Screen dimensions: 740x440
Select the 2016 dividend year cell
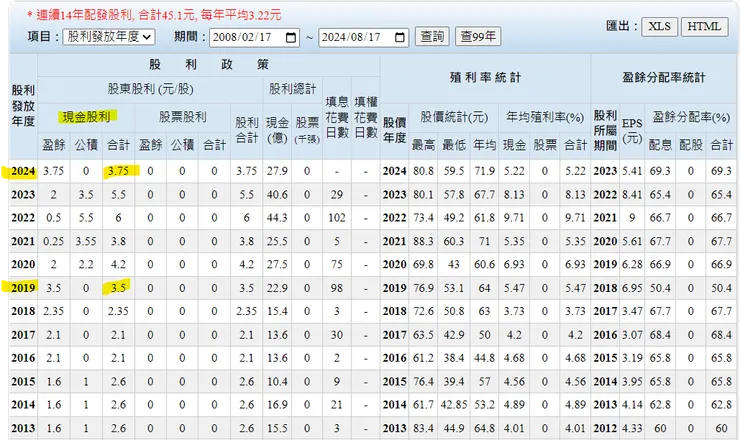[23, 358]
